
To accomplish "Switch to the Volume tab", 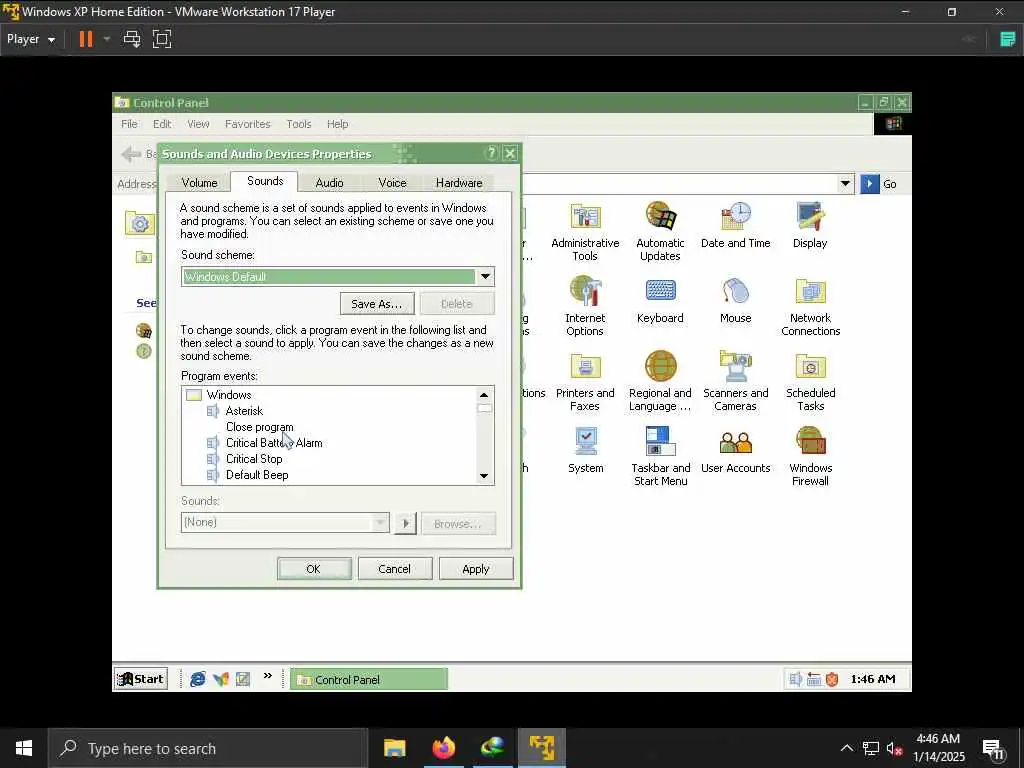I will 199,183.
